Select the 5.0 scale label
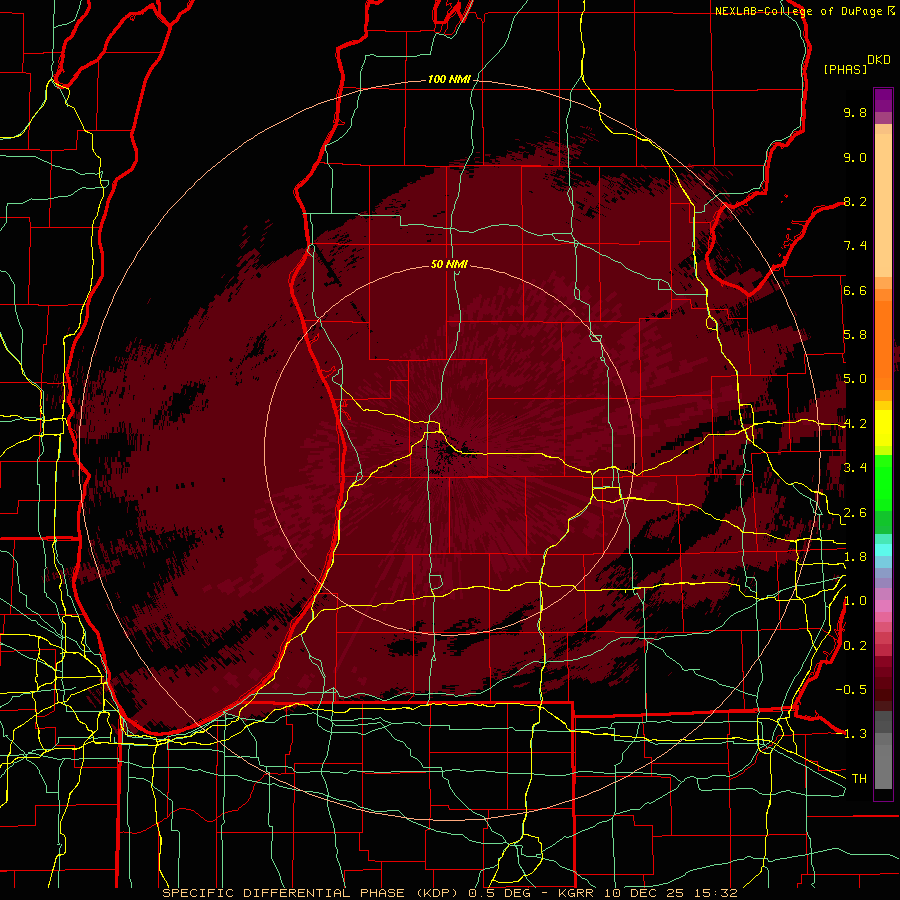Viewport: 900px width, 900px height. pos(855,379)
